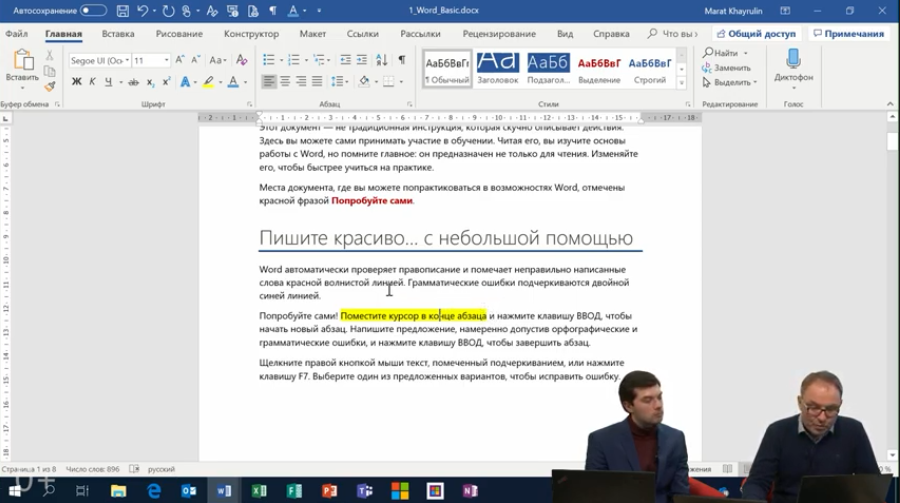The height and width of the screenshot is (503, 900).
Task: Open the font name combo box
Action: [99, 60]
